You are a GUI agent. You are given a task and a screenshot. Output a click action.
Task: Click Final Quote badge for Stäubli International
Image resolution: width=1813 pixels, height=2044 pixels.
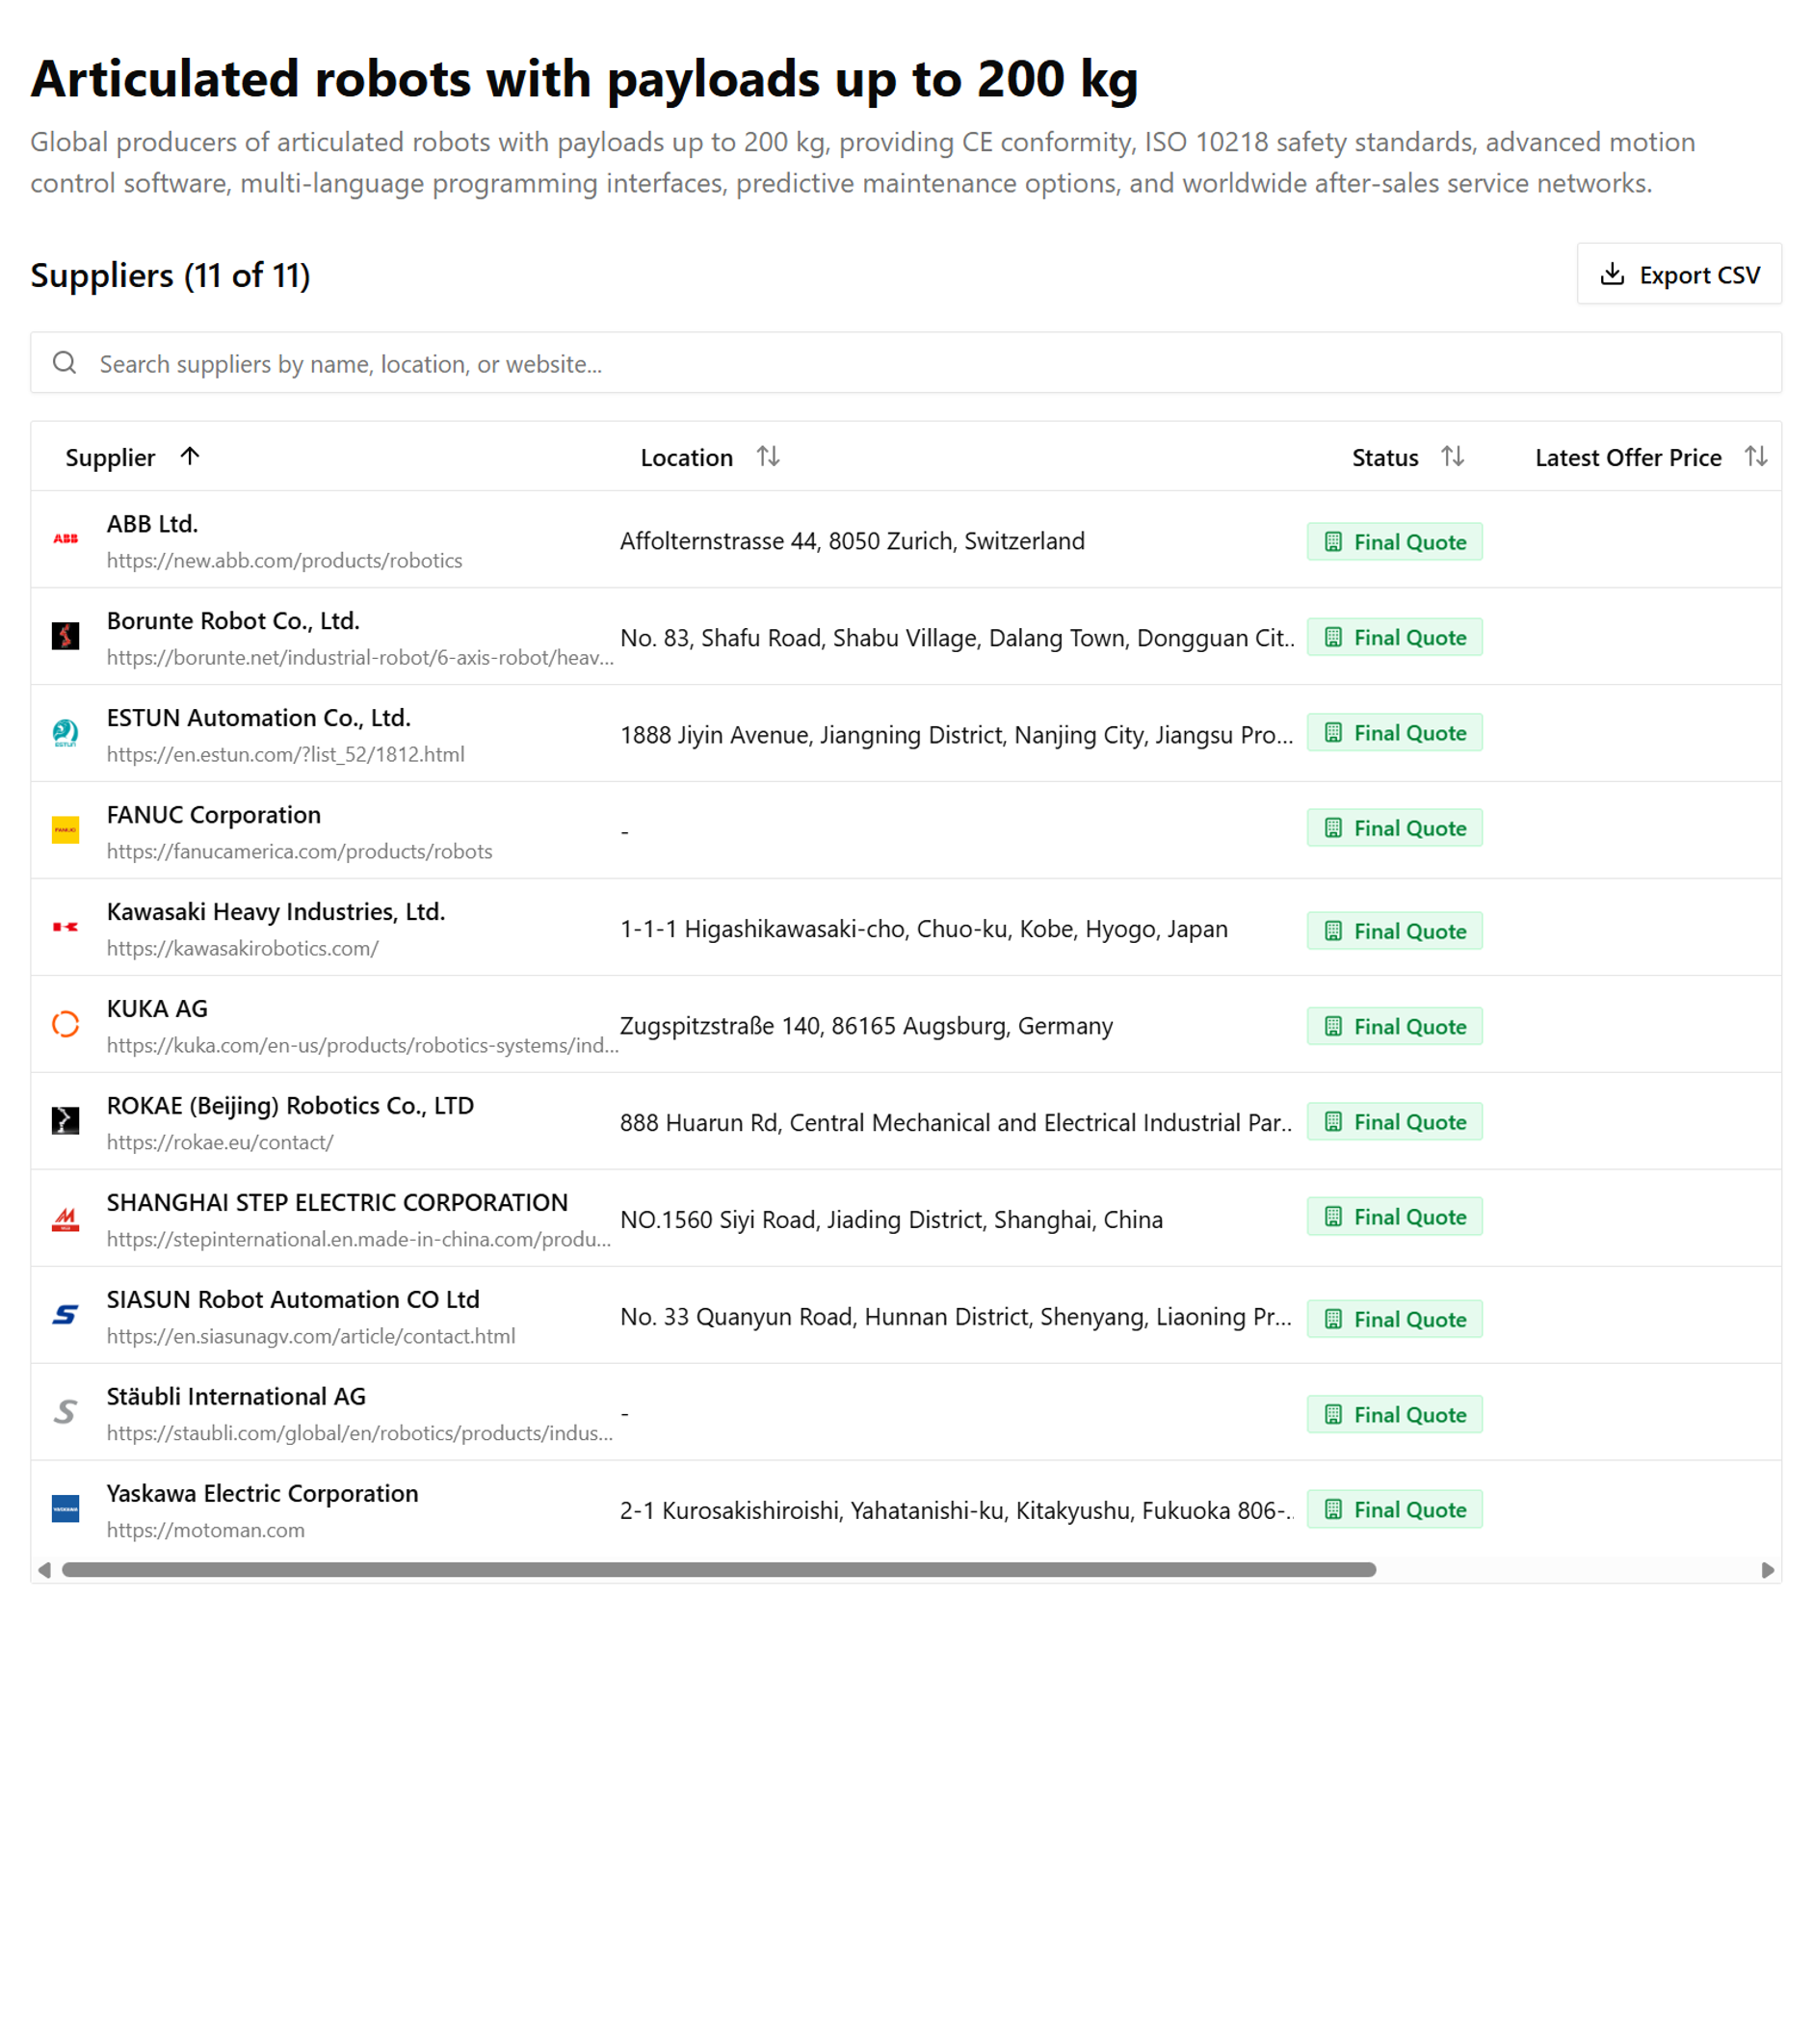[x=1395, y=1415]
